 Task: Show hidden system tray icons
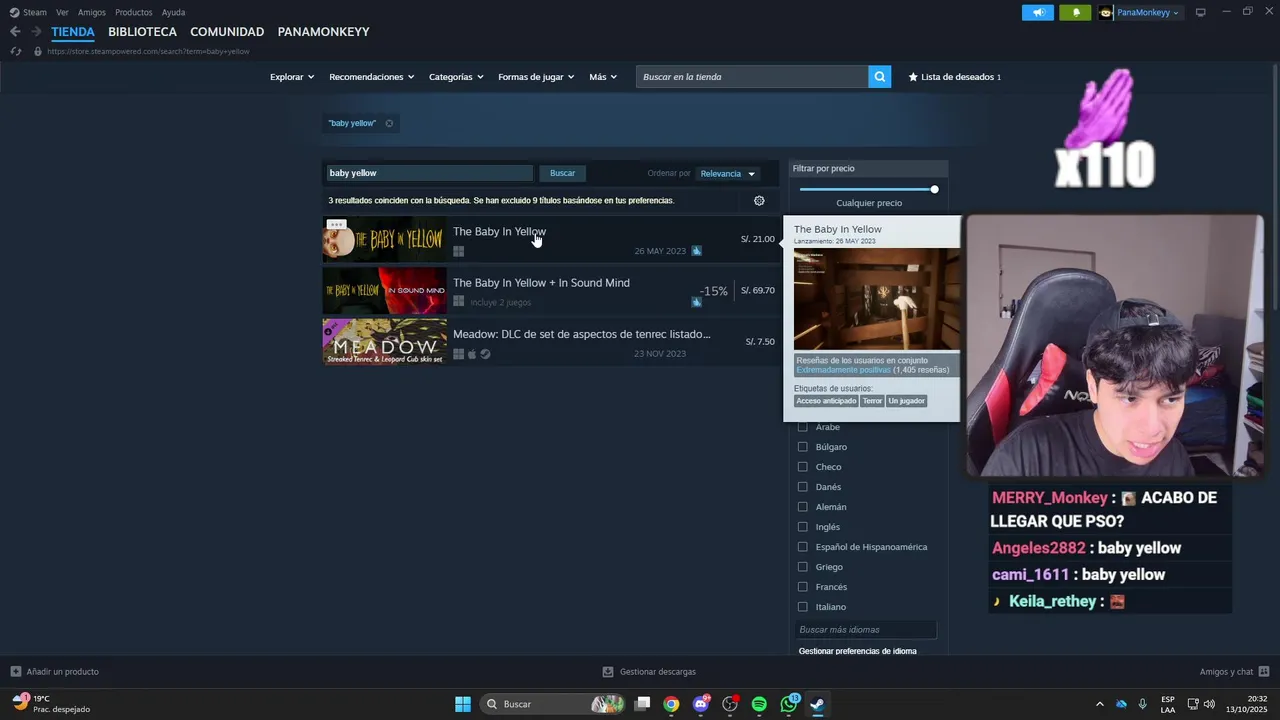(x=1100, y=704)
